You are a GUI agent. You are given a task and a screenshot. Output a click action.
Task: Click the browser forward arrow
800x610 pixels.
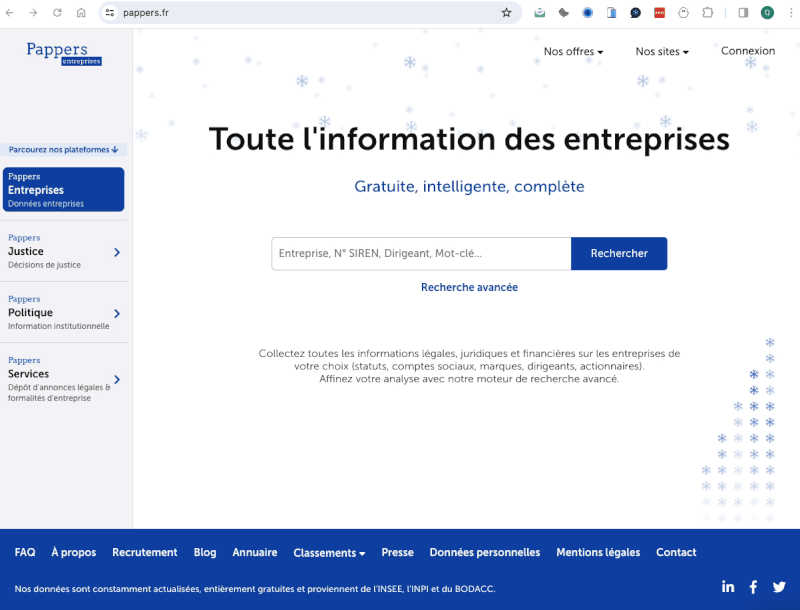33,13
